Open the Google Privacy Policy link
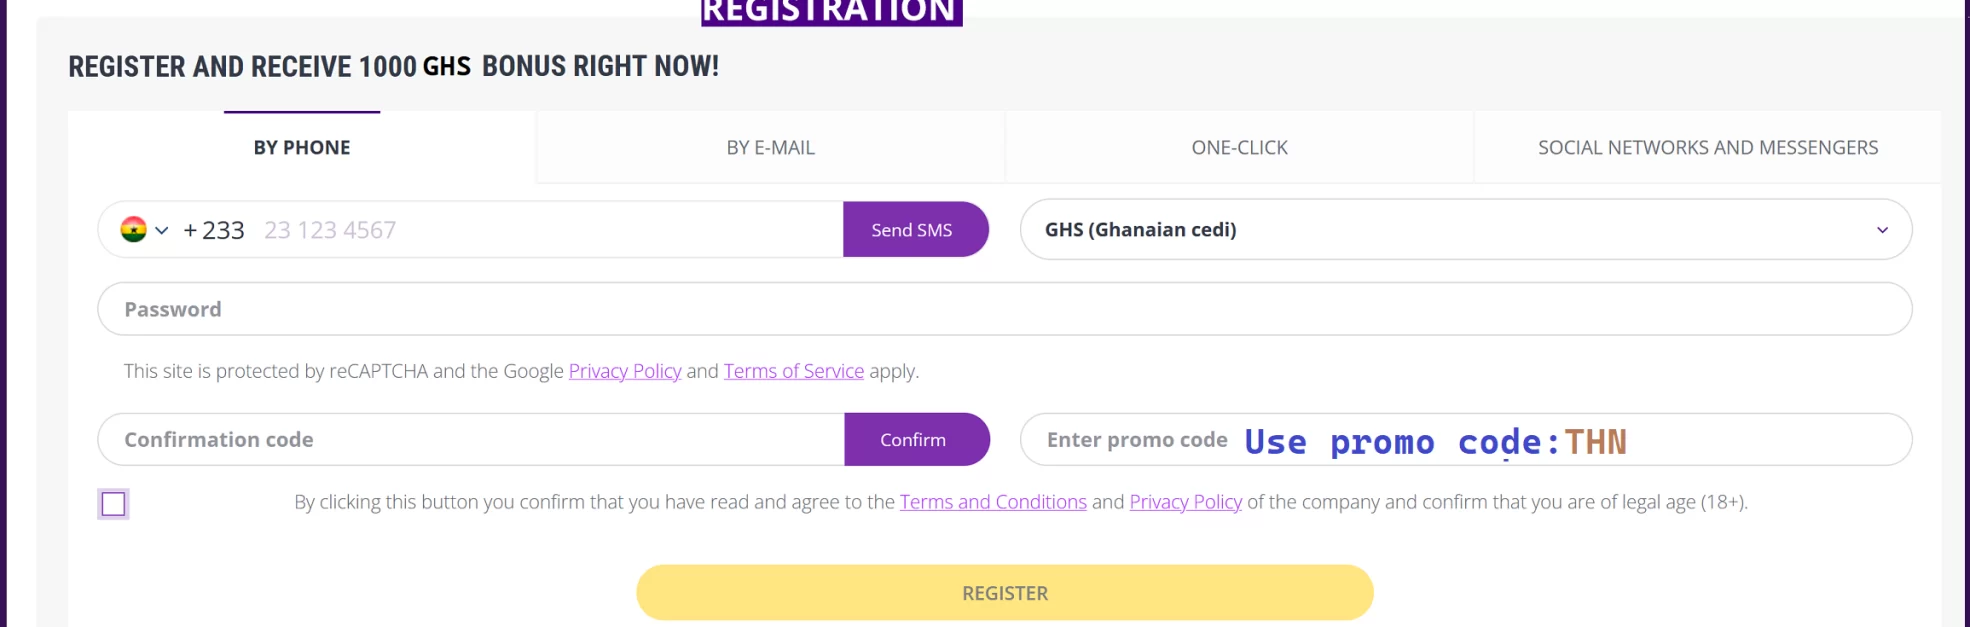1970x627 pixels. click(625, 371)
